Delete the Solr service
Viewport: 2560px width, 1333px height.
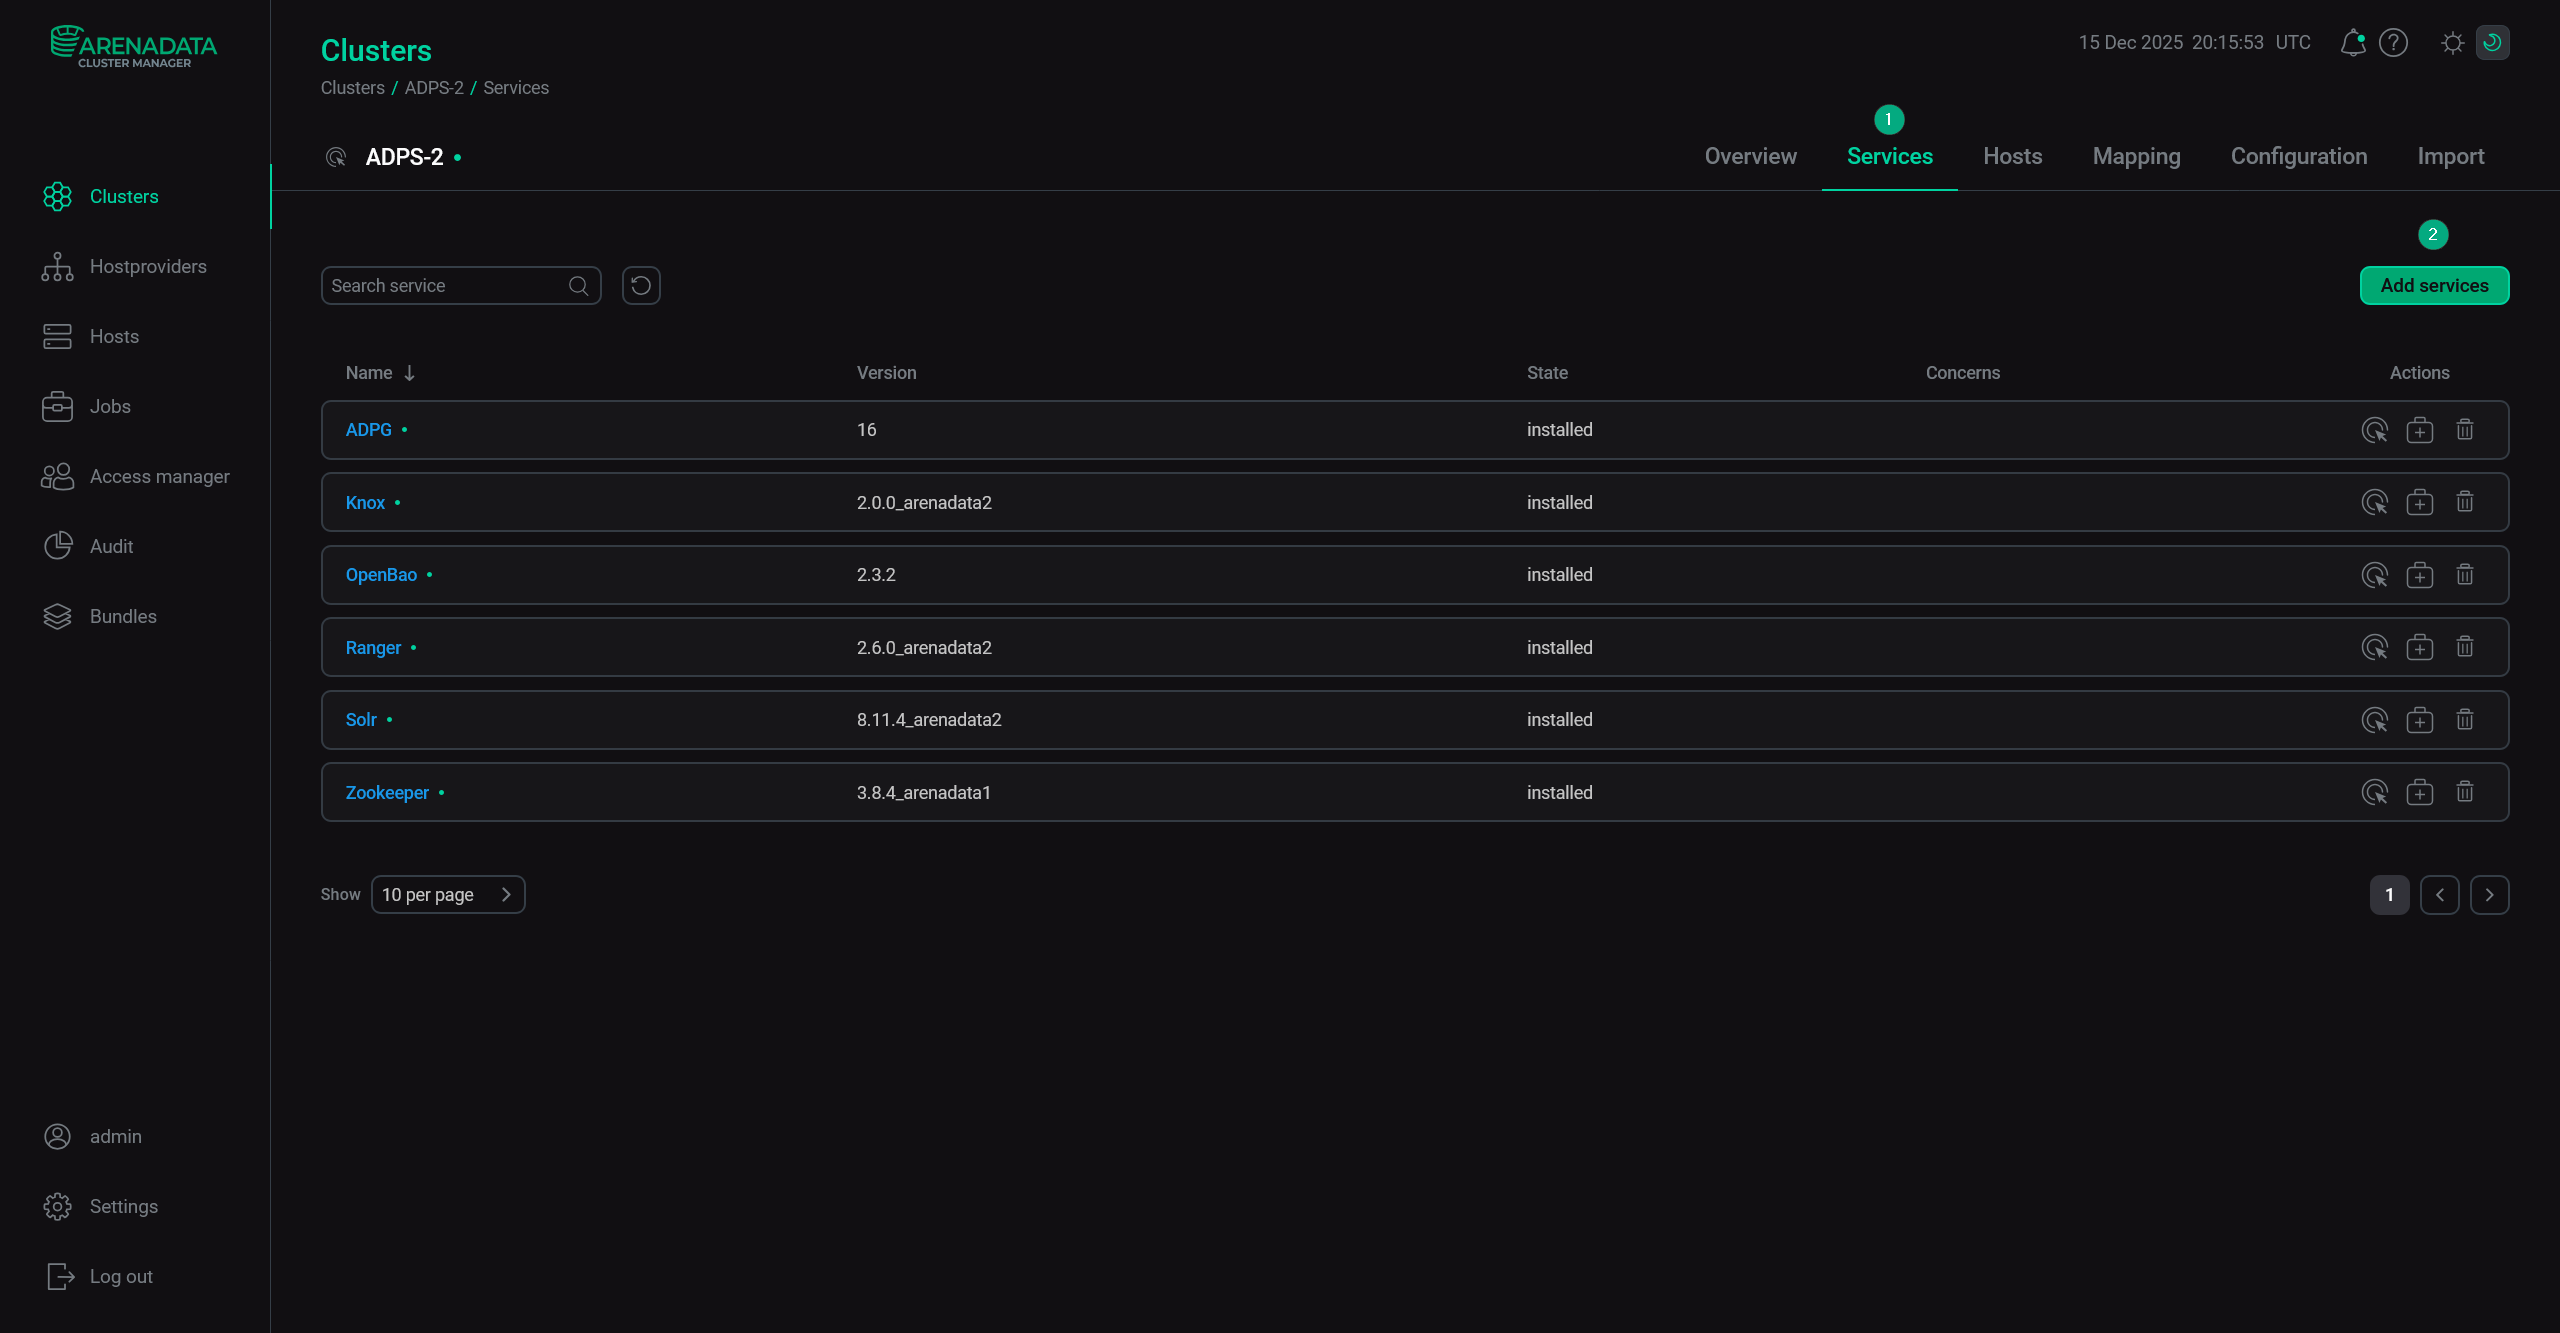[x=2465, y=720]
